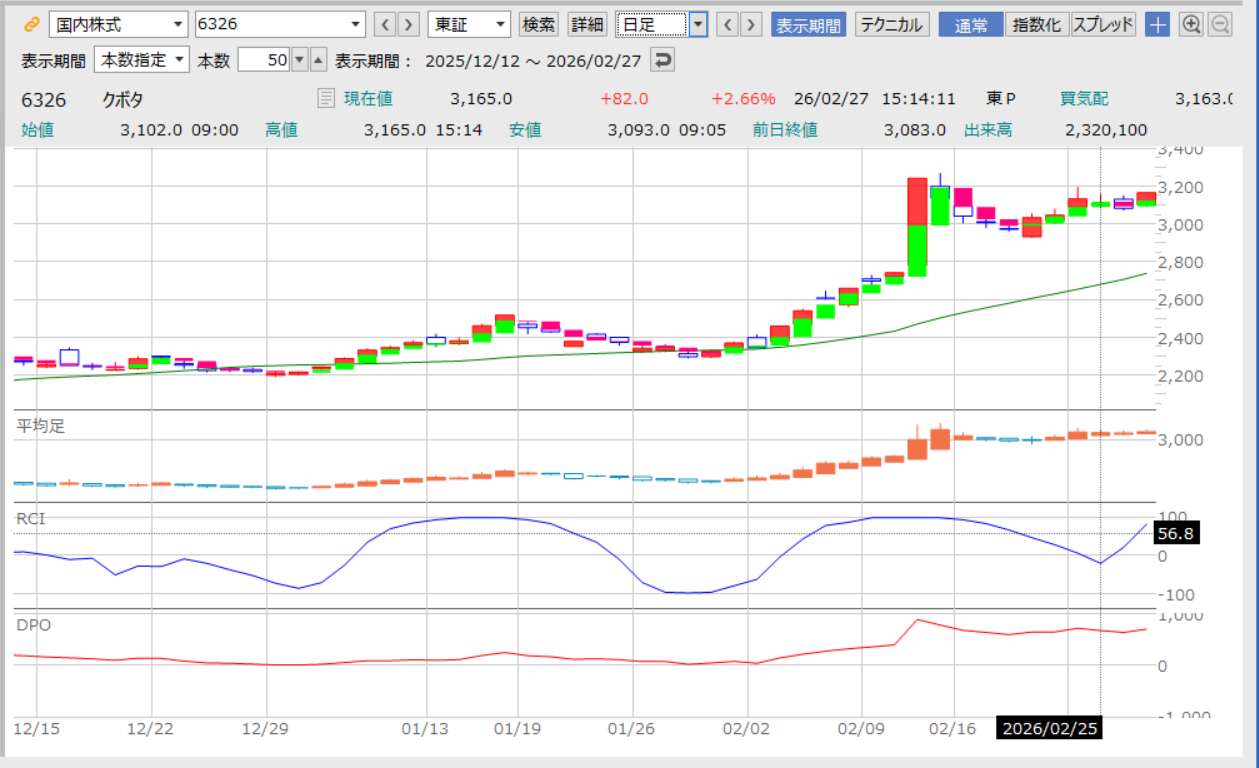Open the memo icon beside クボタ
Image resolution: width=1259 pixels, height=768 pixels.
[326, 98]
